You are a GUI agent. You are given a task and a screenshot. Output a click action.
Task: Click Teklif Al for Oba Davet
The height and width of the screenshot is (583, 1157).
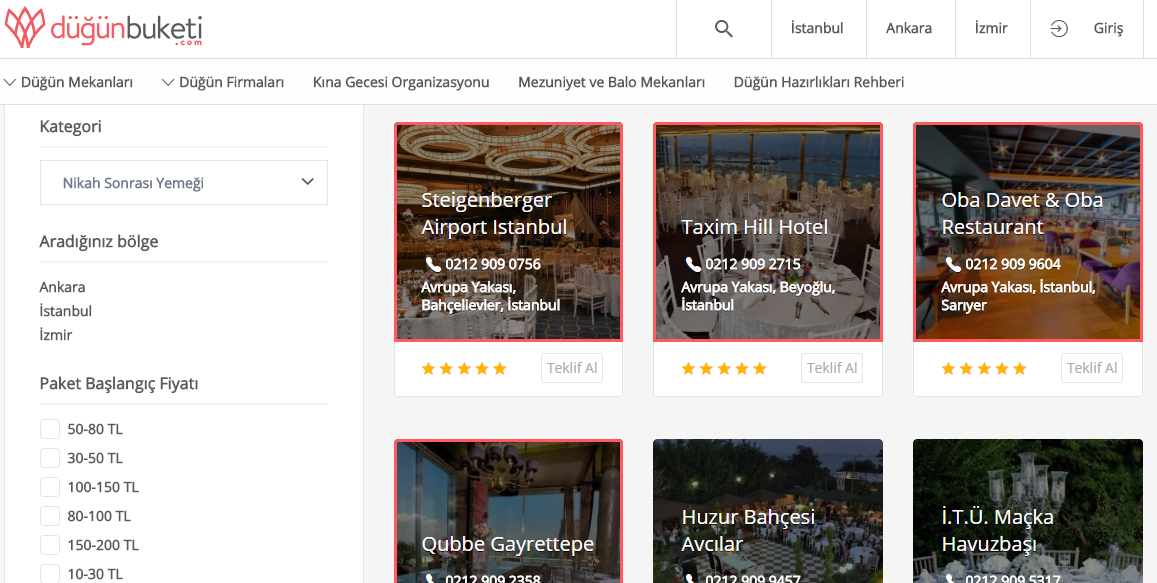click(x=1091, y=368)
